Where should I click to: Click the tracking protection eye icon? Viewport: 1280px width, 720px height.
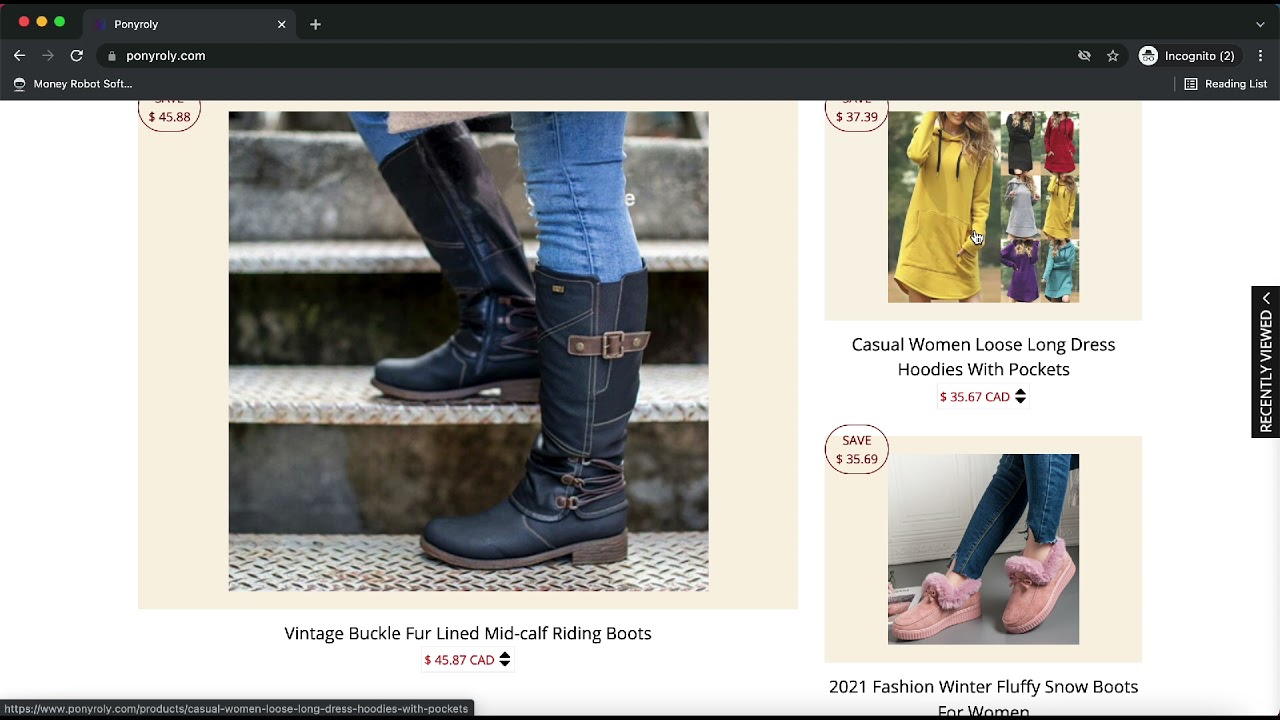pos(1084,56)
